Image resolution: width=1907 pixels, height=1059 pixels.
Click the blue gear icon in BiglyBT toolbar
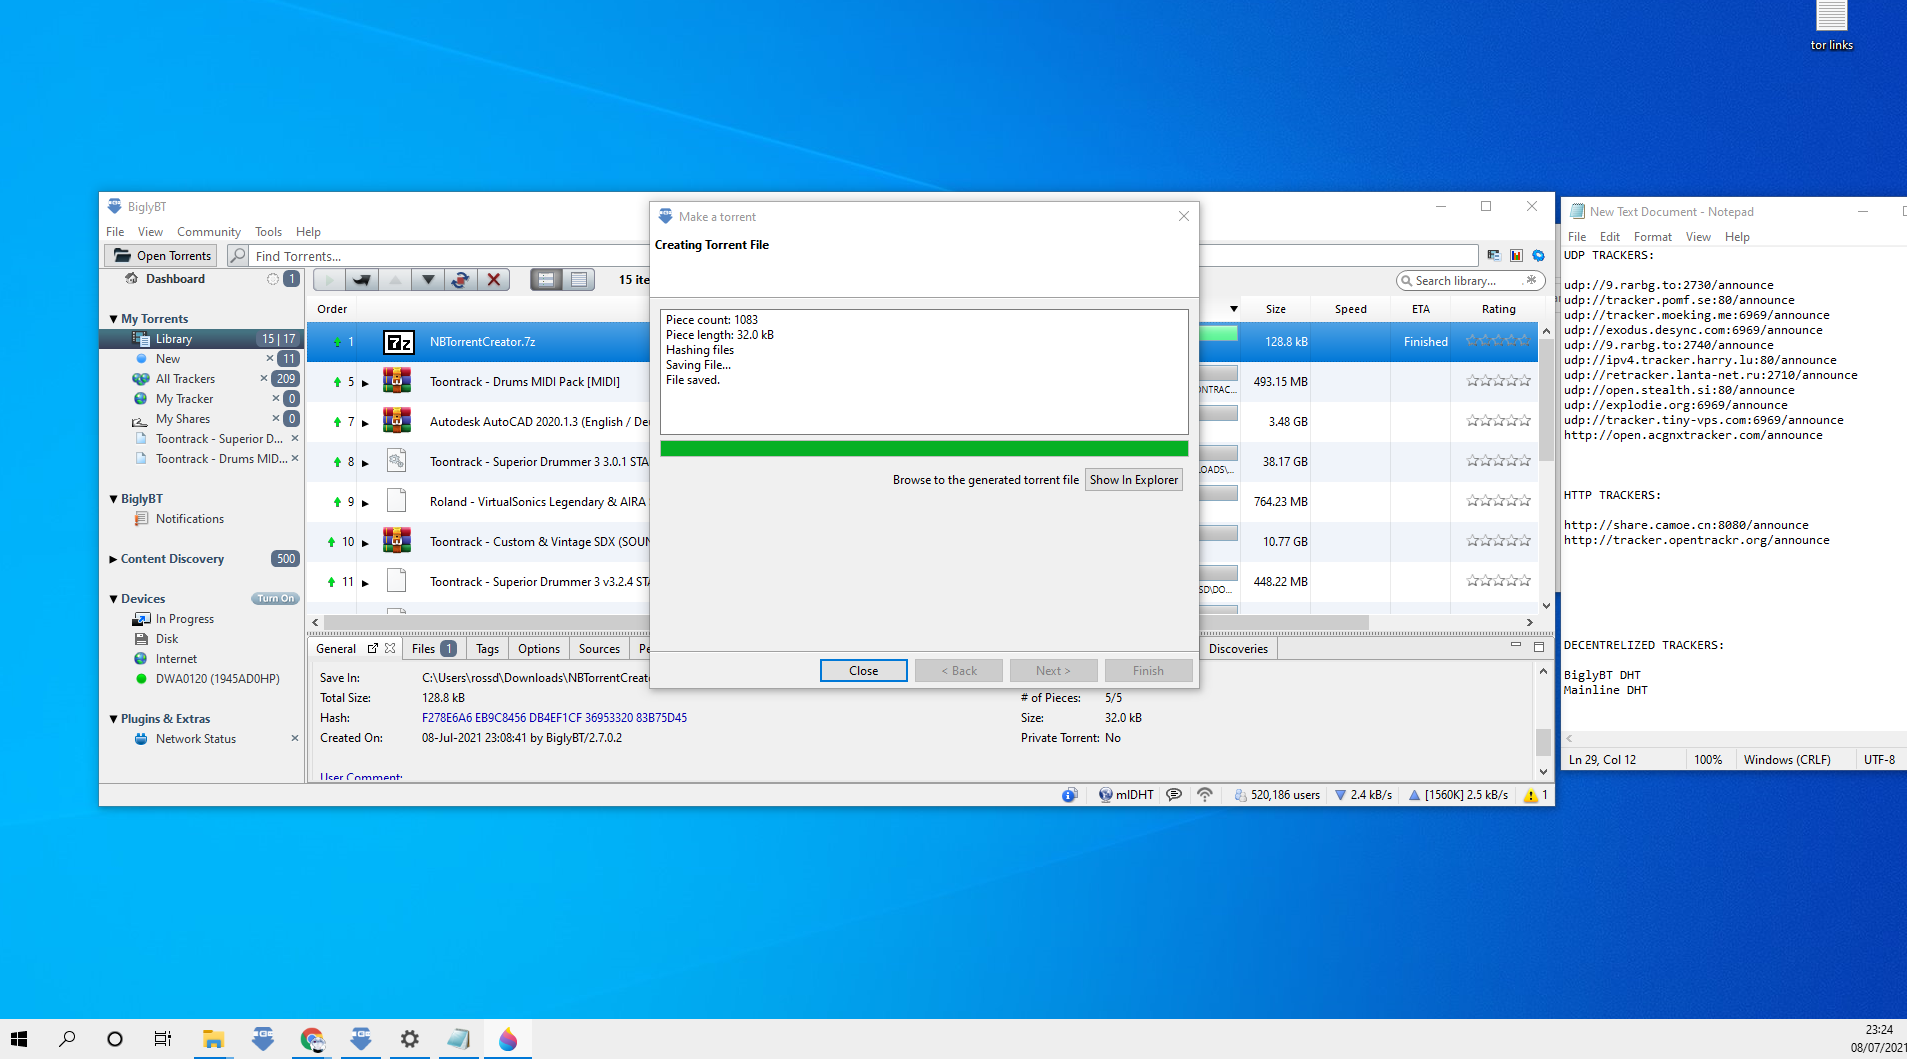[1538, 256]
